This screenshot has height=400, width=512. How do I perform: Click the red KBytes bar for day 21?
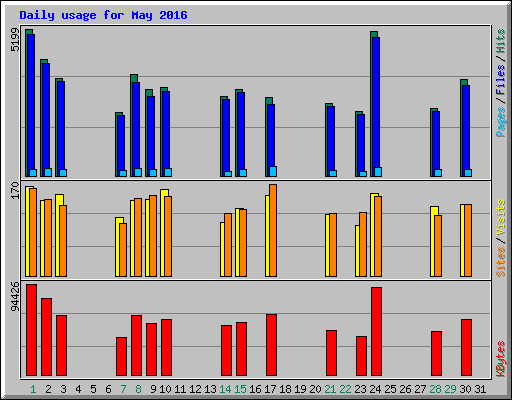click(x=331, y=353)
